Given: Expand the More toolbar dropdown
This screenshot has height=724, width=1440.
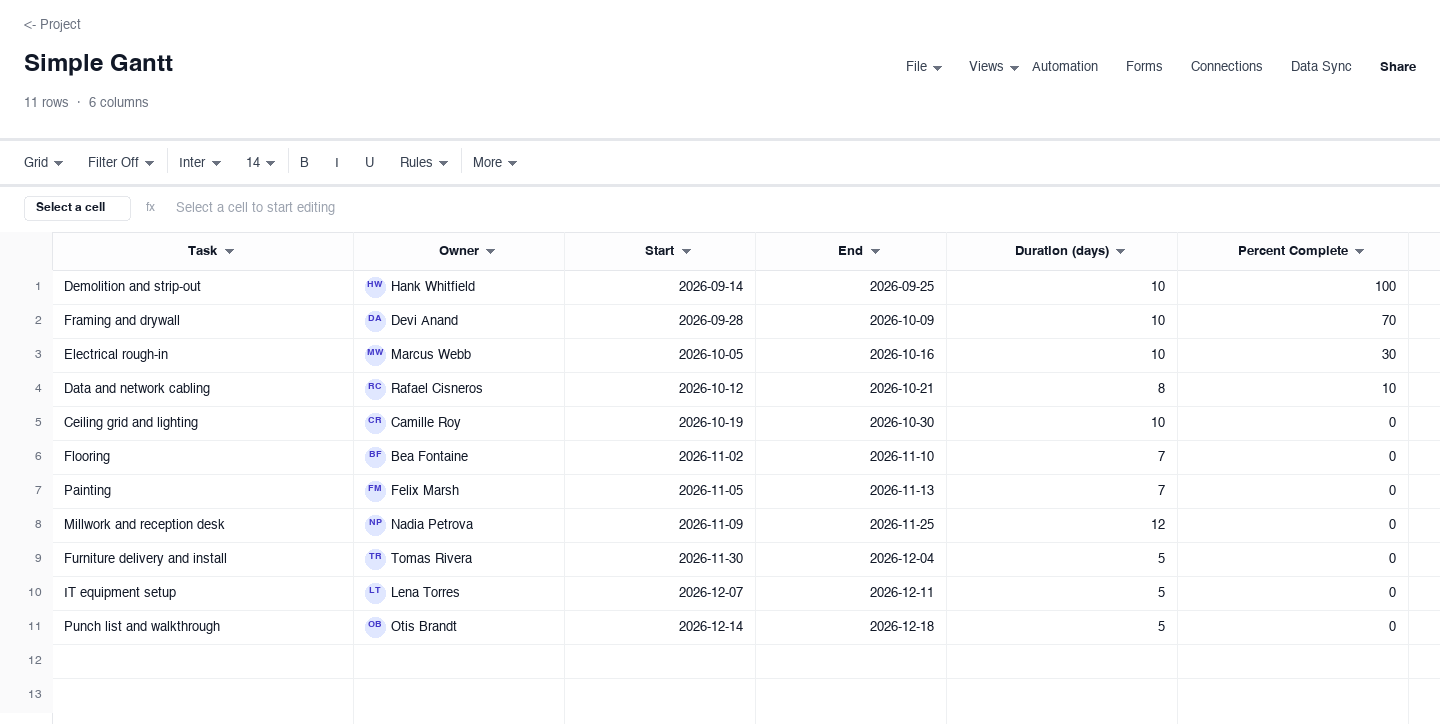Looking at the screenshot, I should (495, 162).
